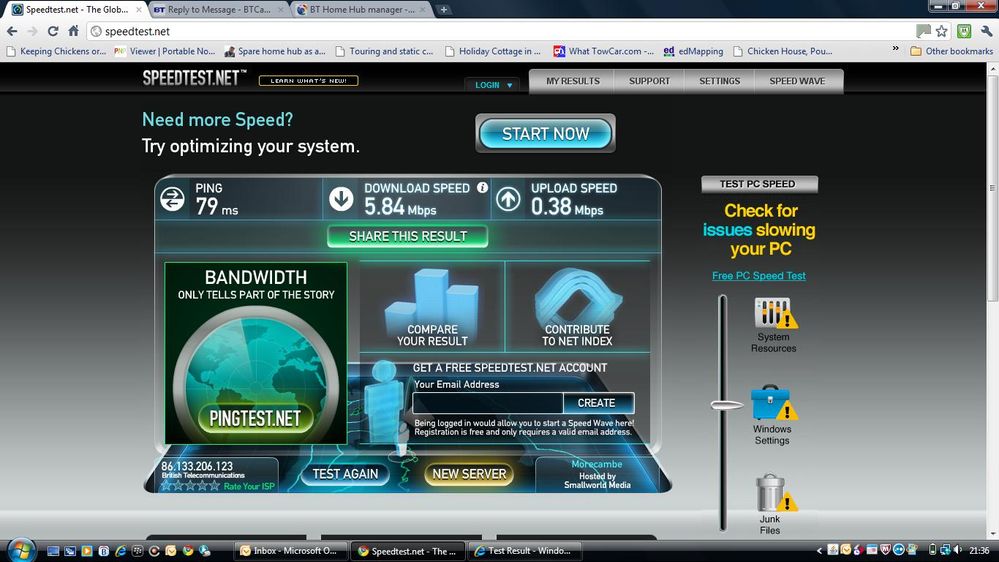Reload the speedtest.net page
The width and height of the screenshot is (999, 562).
pos(53,31)
